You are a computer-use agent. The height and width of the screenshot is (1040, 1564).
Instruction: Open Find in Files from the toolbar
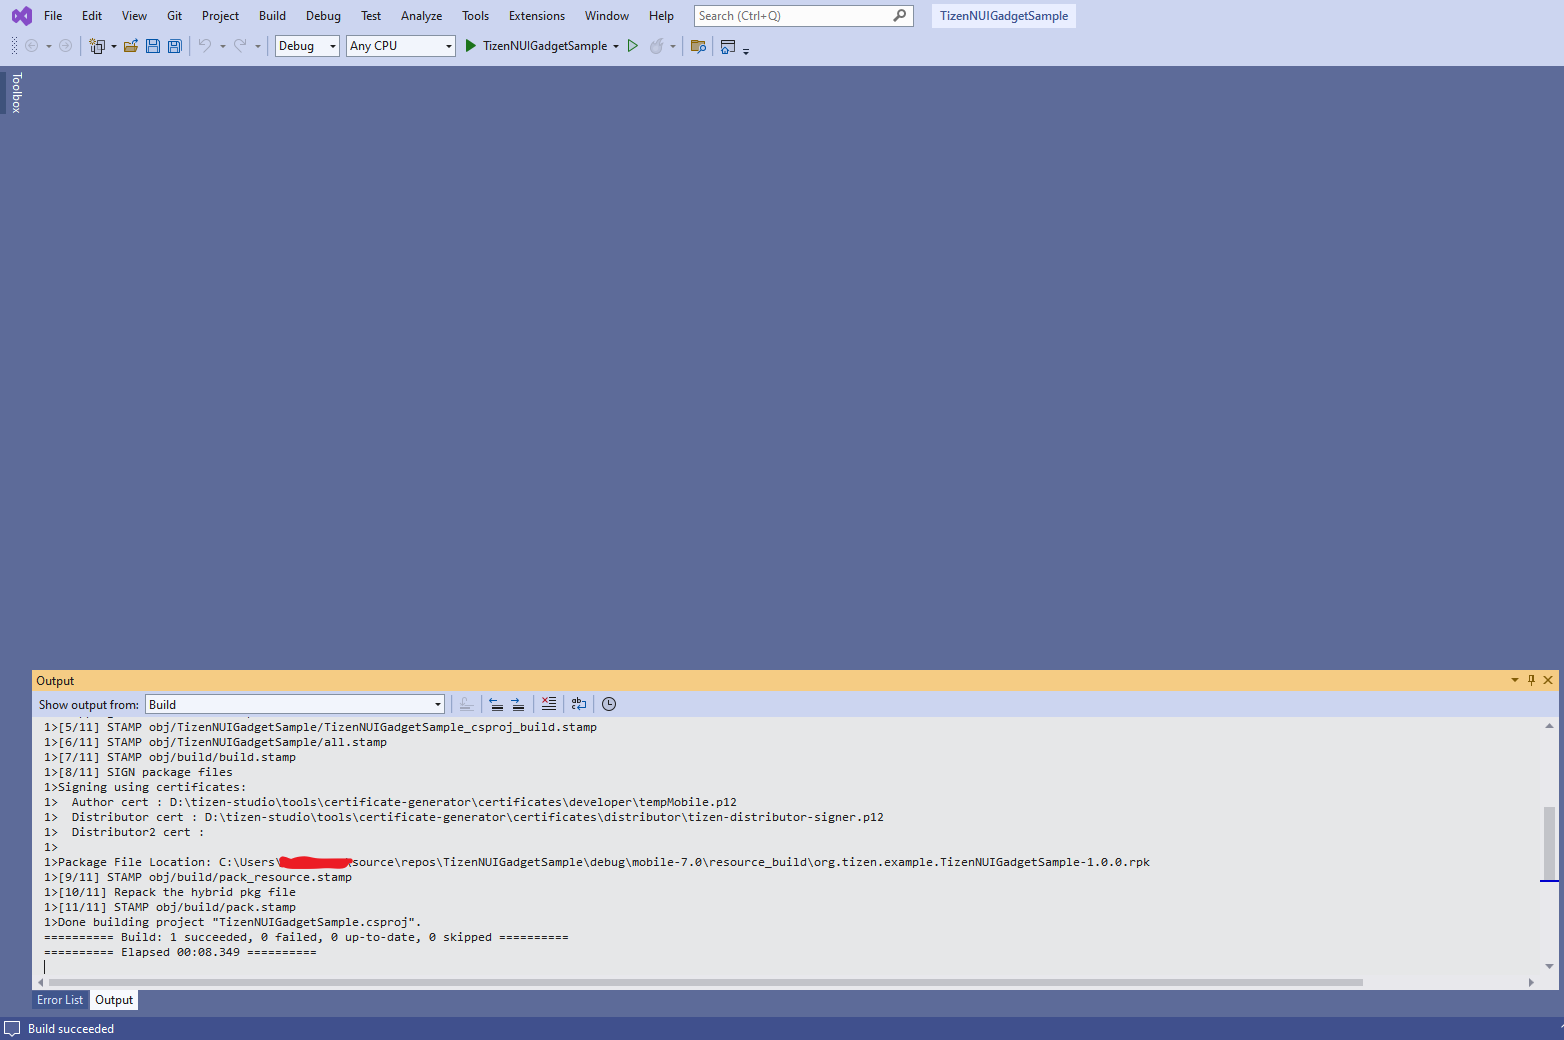698,46
